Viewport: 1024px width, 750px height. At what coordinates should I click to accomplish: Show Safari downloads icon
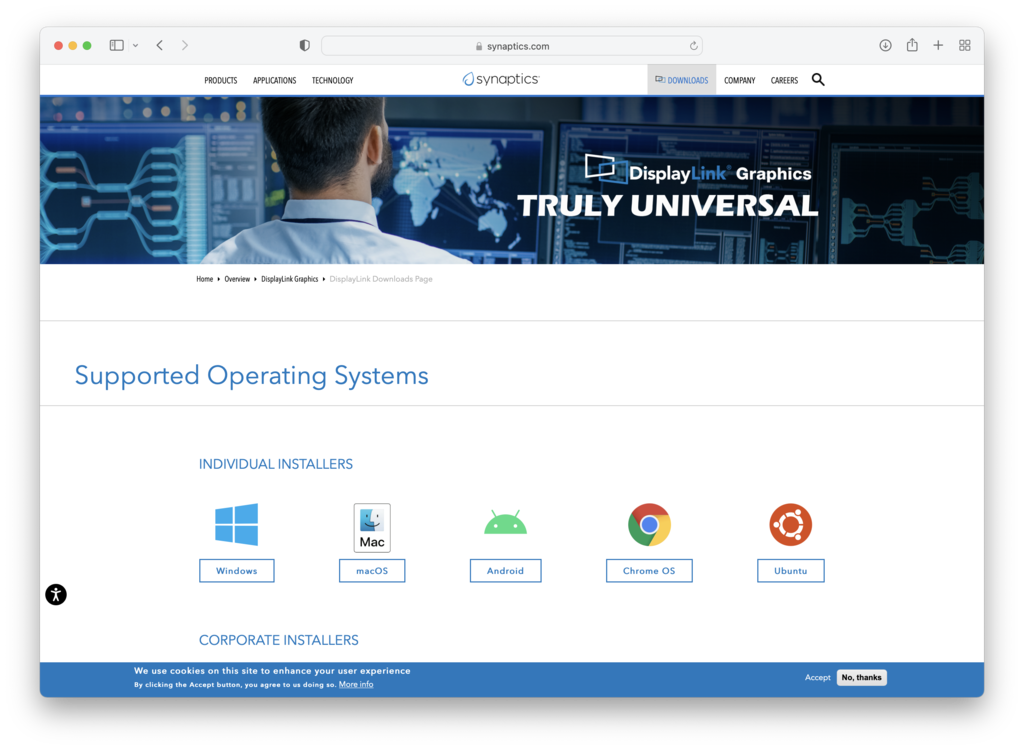point(885,45)
